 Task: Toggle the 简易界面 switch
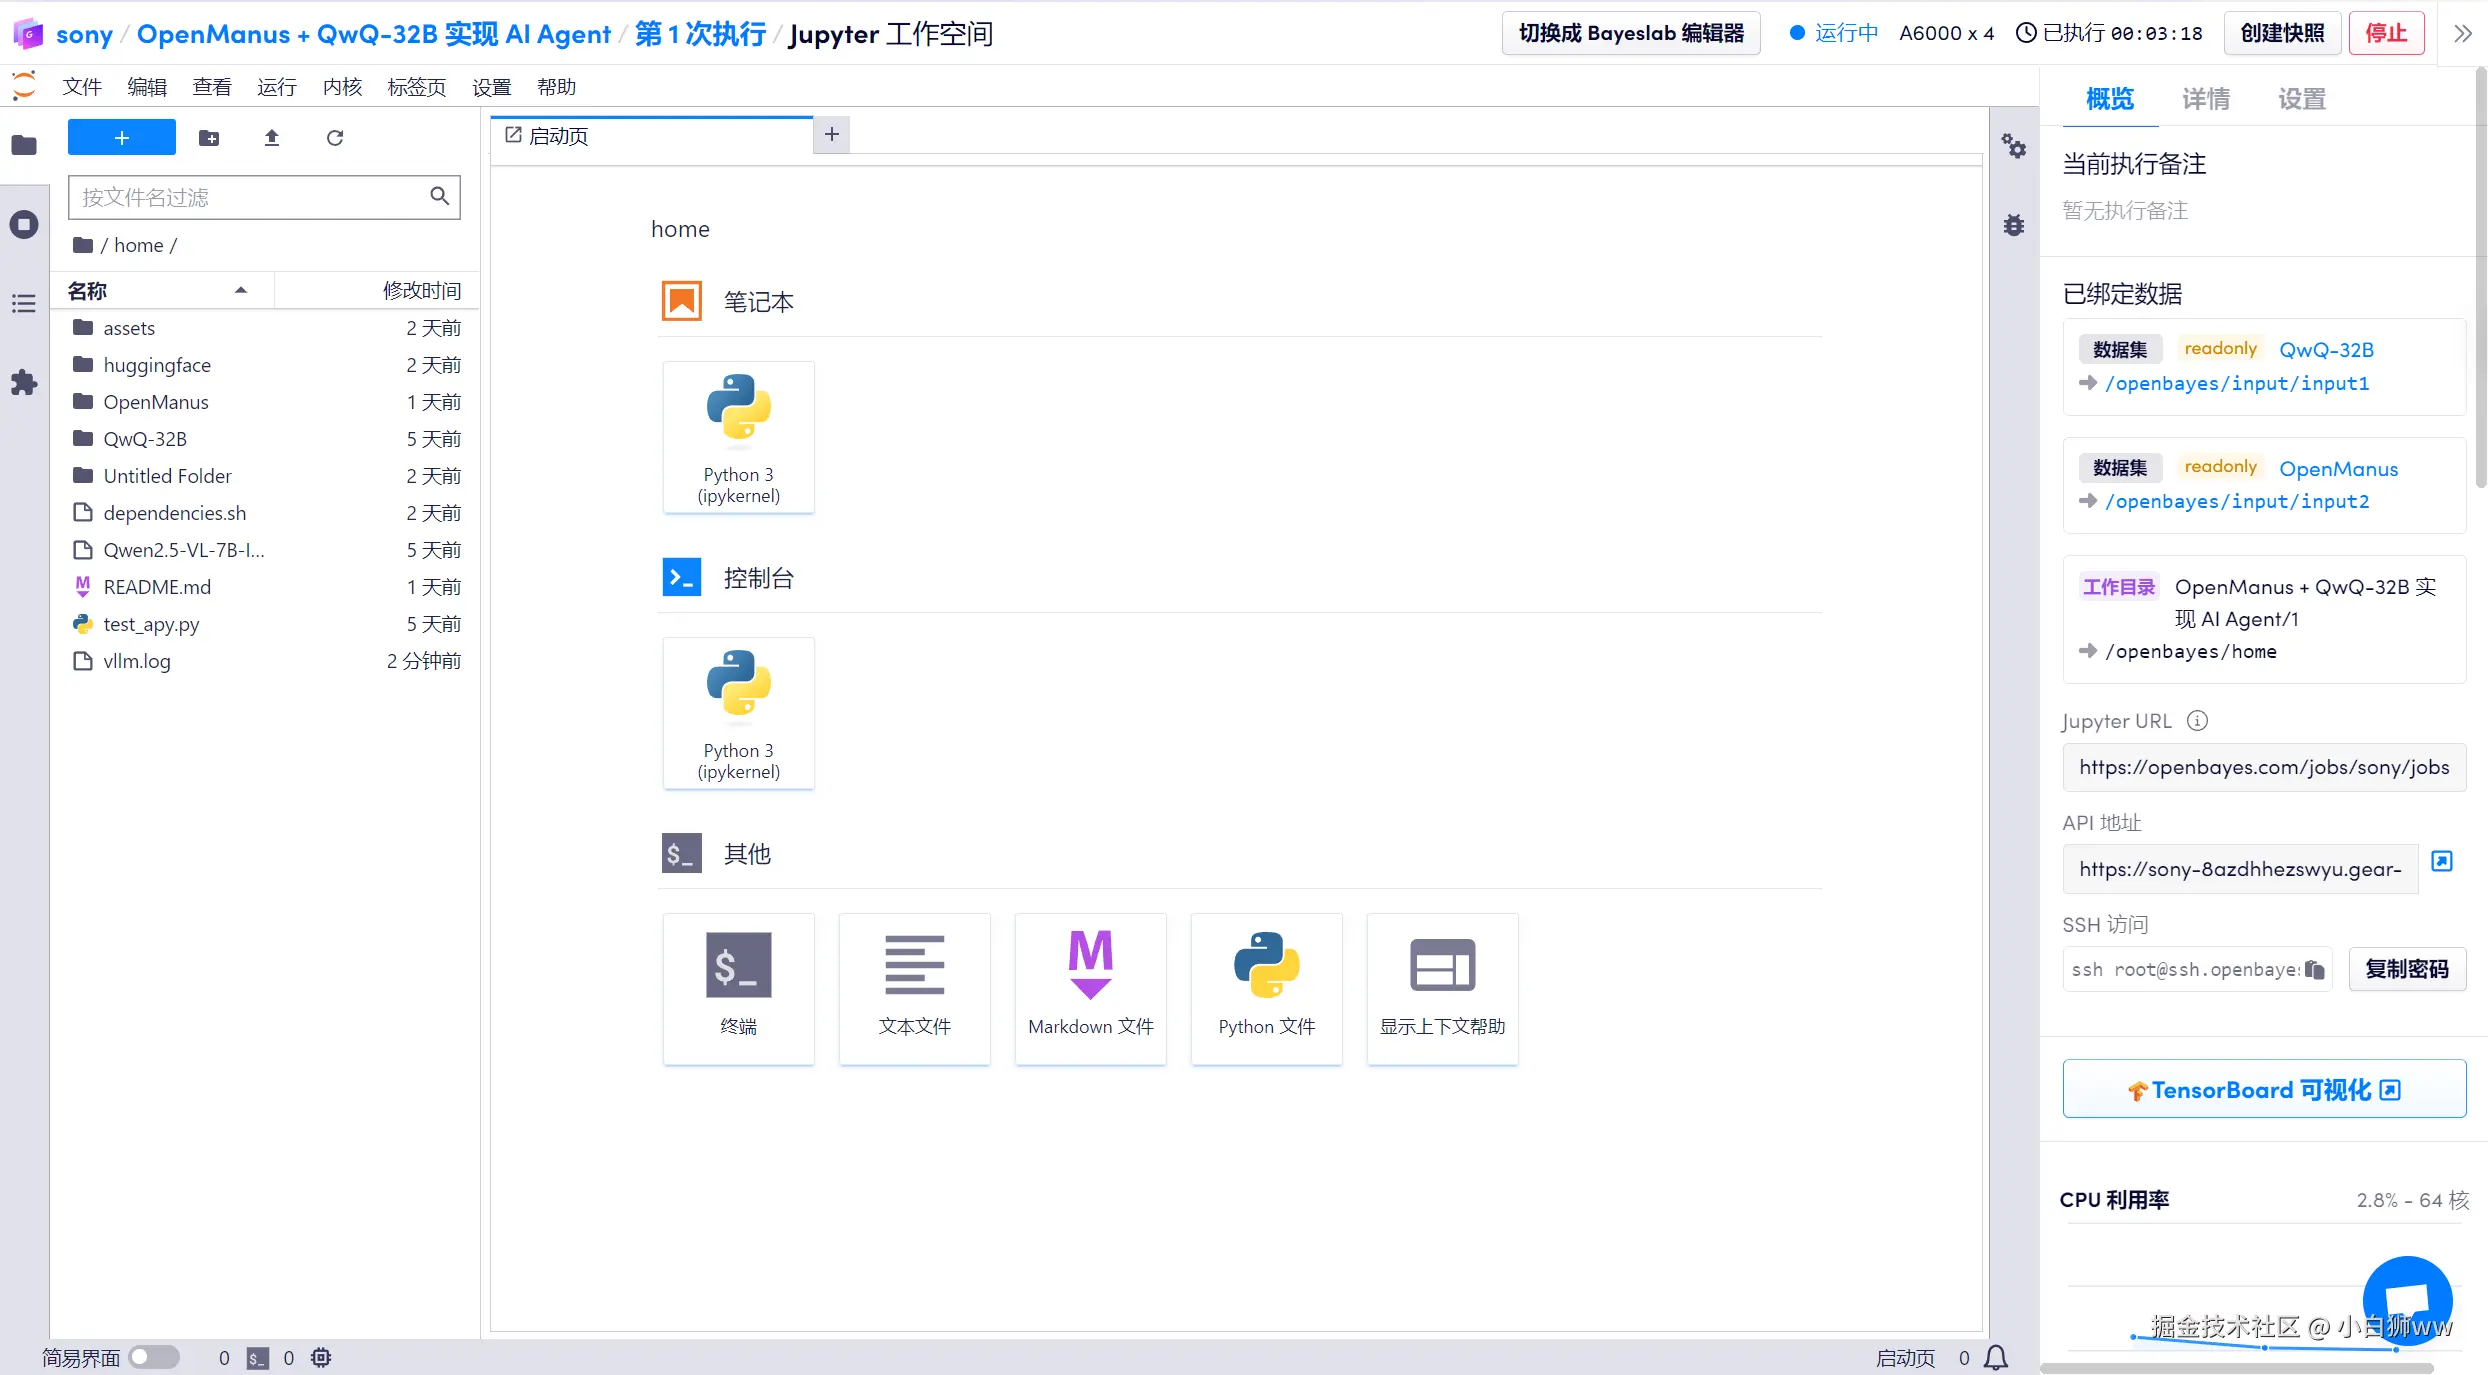click(x=154, y=1357)
